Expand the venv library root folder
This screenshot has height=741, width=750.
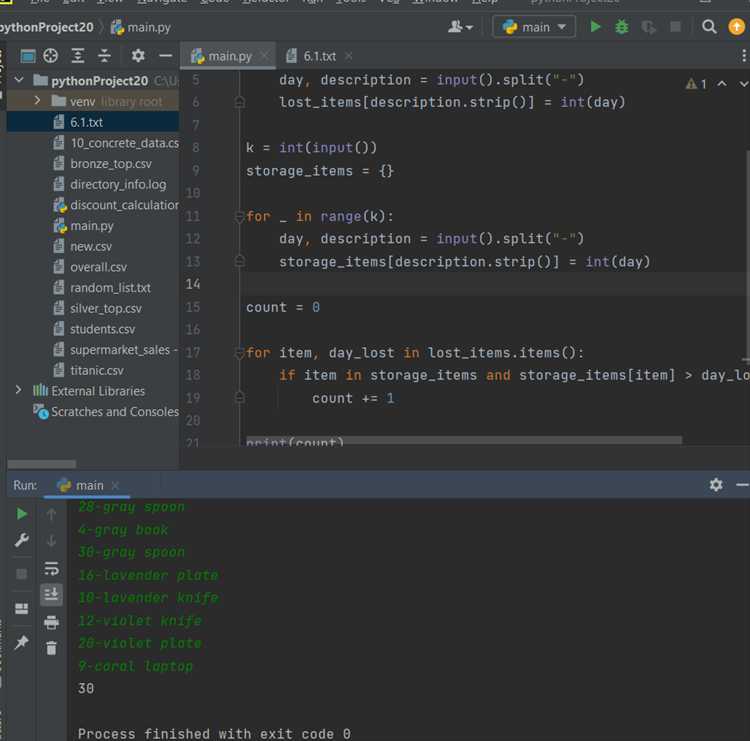pos(37,100)
